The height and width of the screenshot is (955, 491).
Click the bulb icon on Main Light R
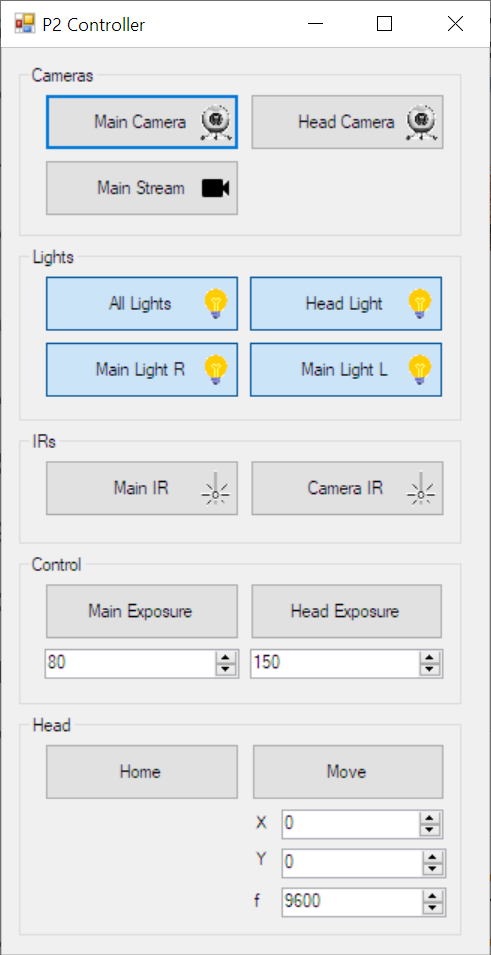(x=216, y=370)
